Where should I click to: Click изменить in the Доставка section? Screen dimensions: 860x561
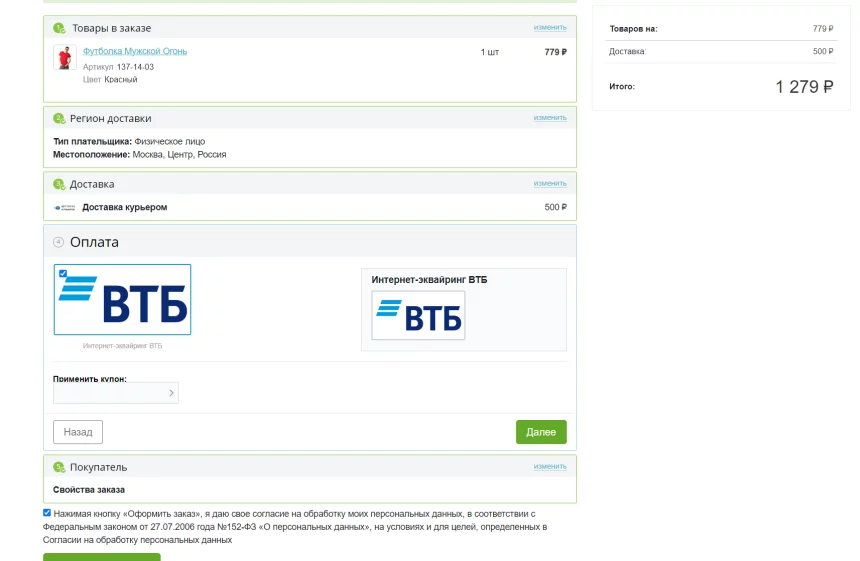coord(549,183)
